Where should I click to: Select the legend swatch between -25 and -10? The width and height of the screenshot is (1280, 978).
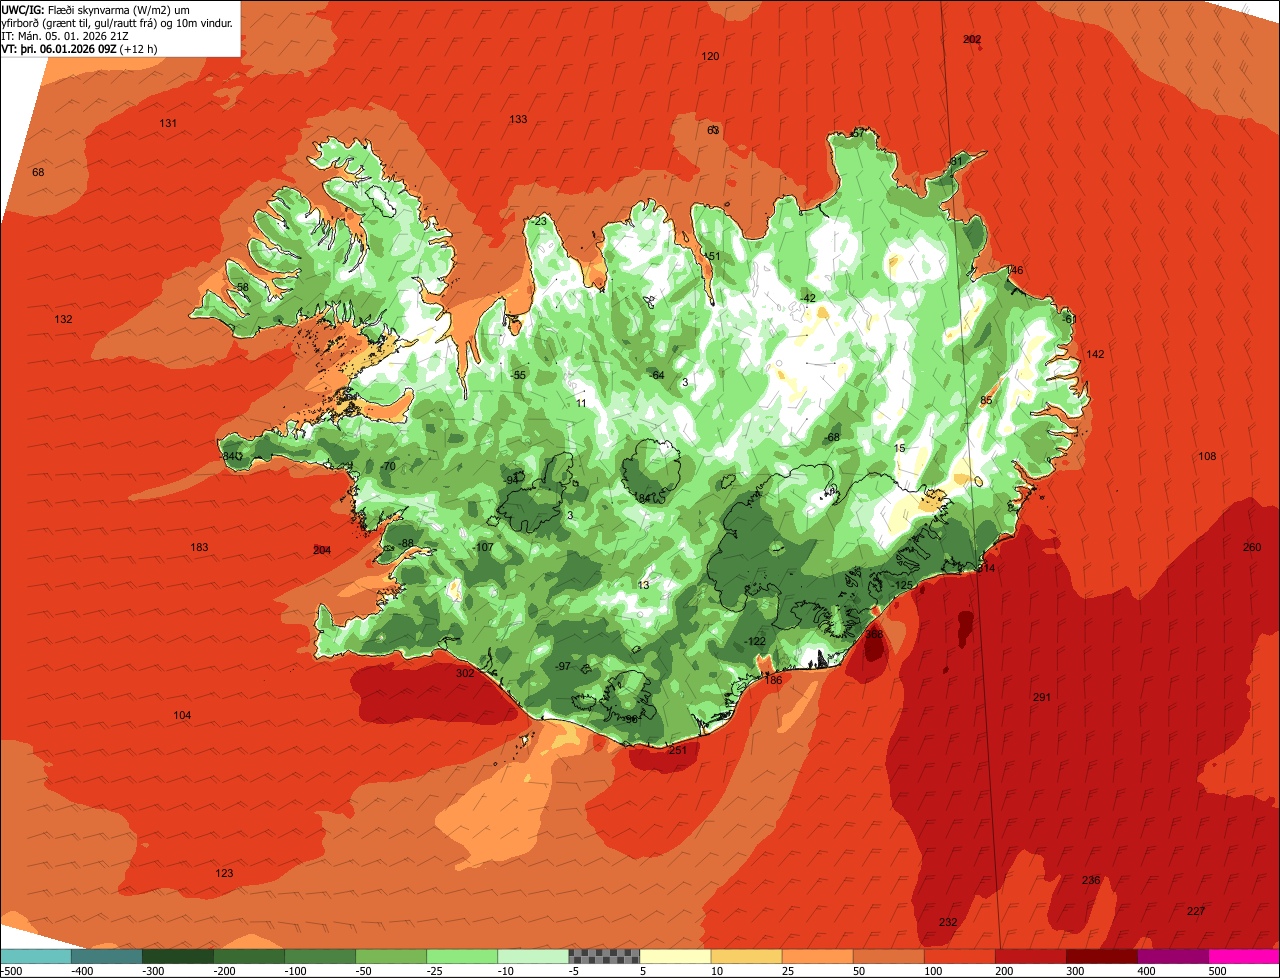pos(462,956)
